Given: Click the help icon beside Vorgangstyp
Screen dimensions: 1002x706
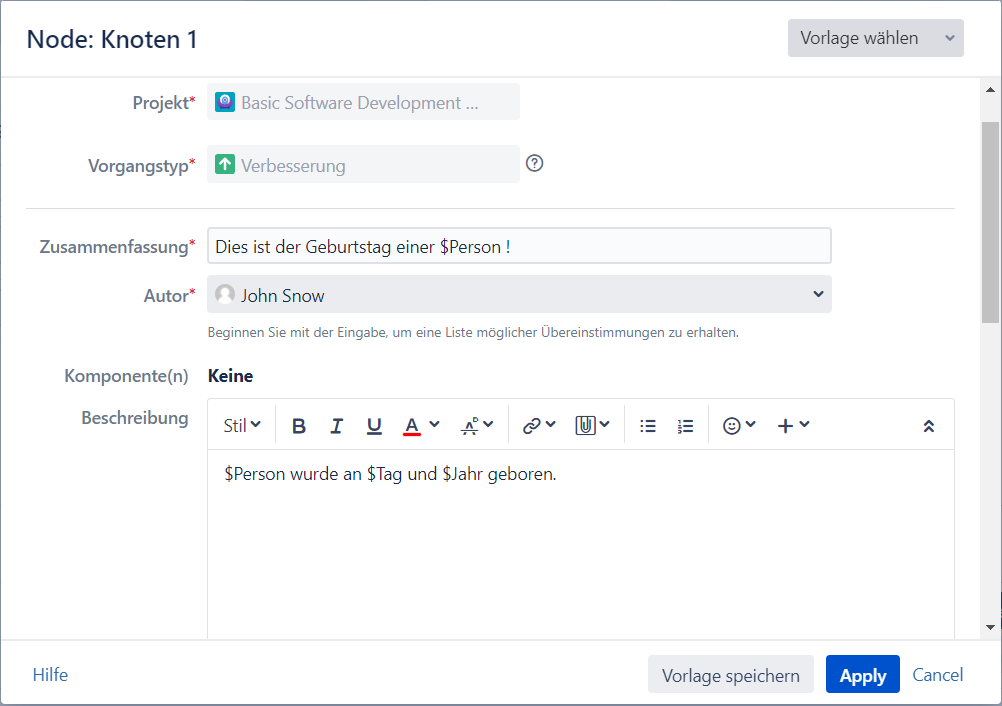Looking at the screenshot, I should point(534,164).
